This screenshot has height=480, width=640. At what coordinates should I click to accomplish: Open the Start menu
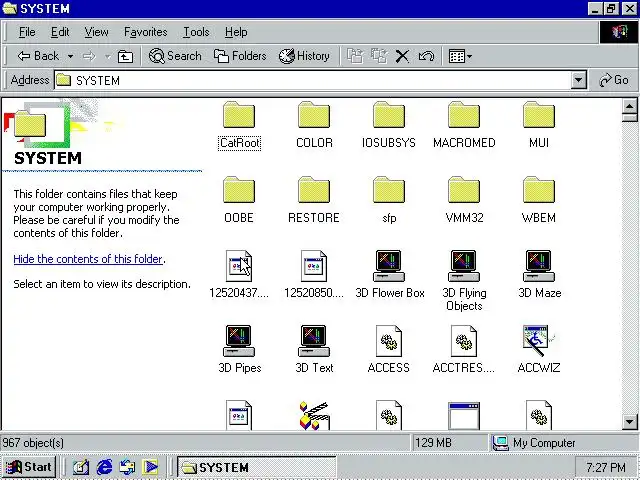coord(29,467)
